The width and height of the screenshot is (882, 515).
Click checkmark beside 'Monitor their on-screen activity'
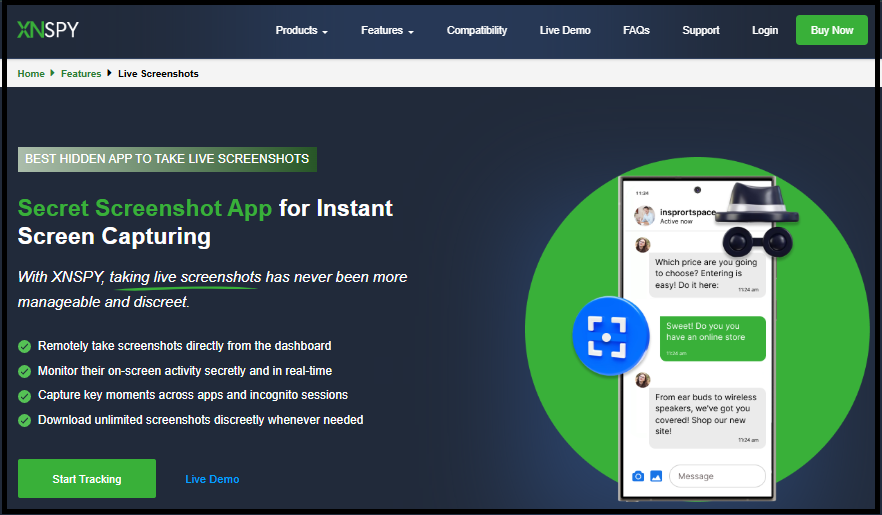point(24,371)
